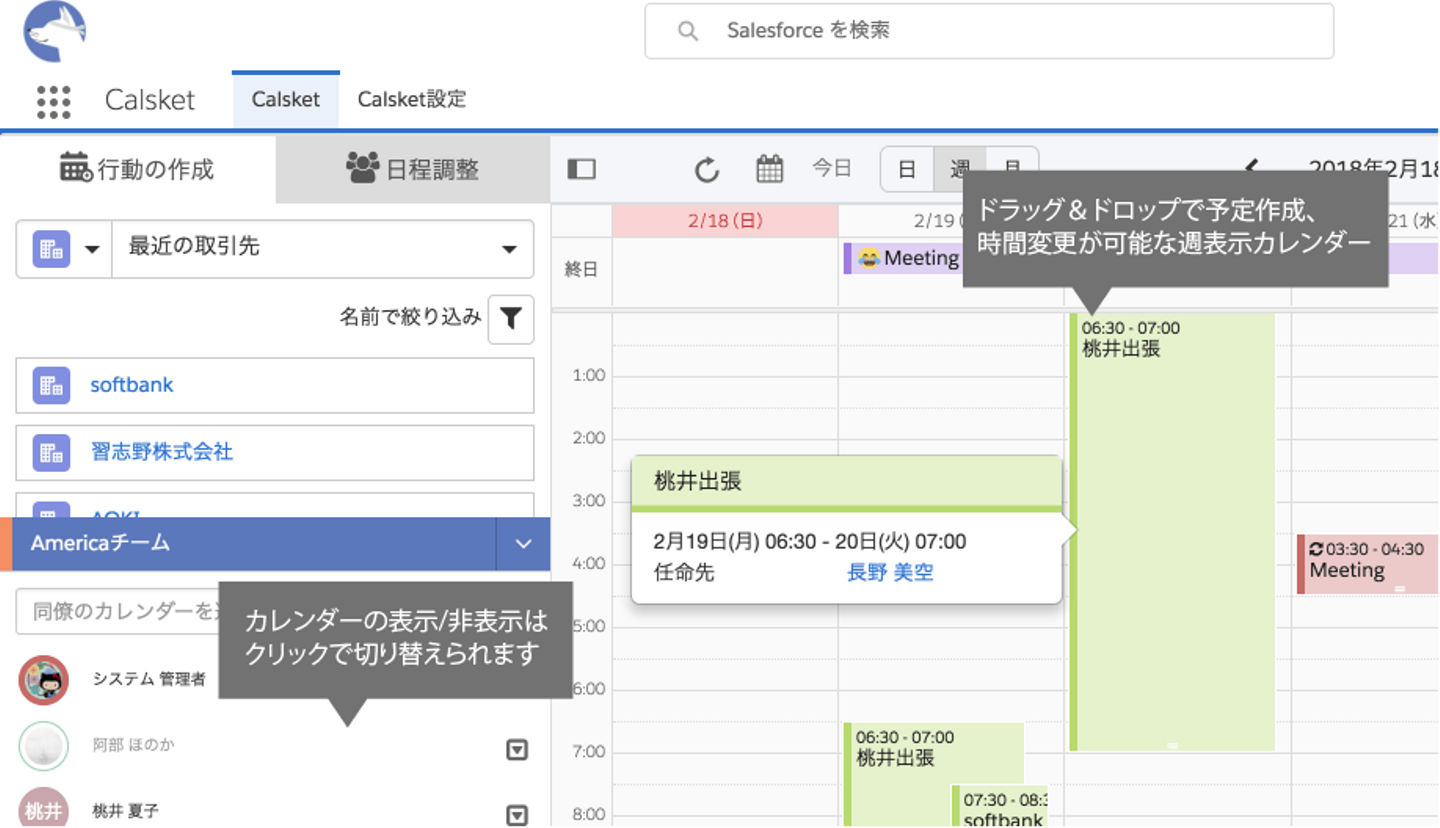The height and width of the screenshot is (828, 1440).
Task: Click the Calsket bird logo
Action: point(55,31)
